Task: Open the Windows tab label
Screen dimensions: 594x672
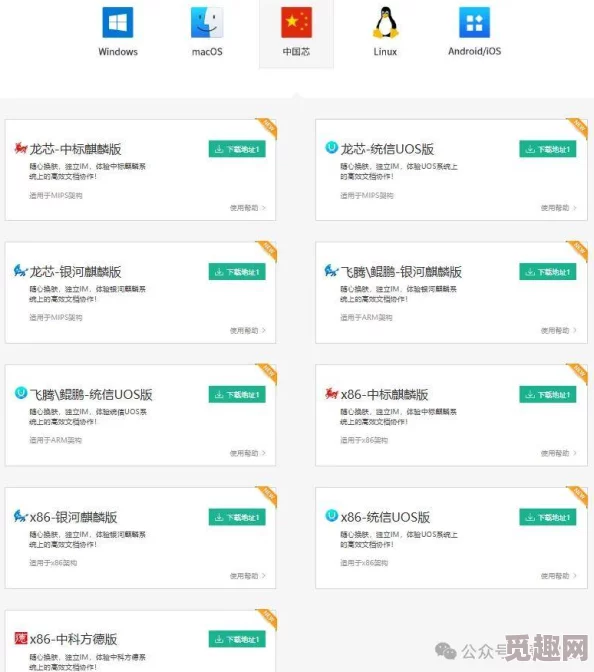Action: tap(118, 52)
